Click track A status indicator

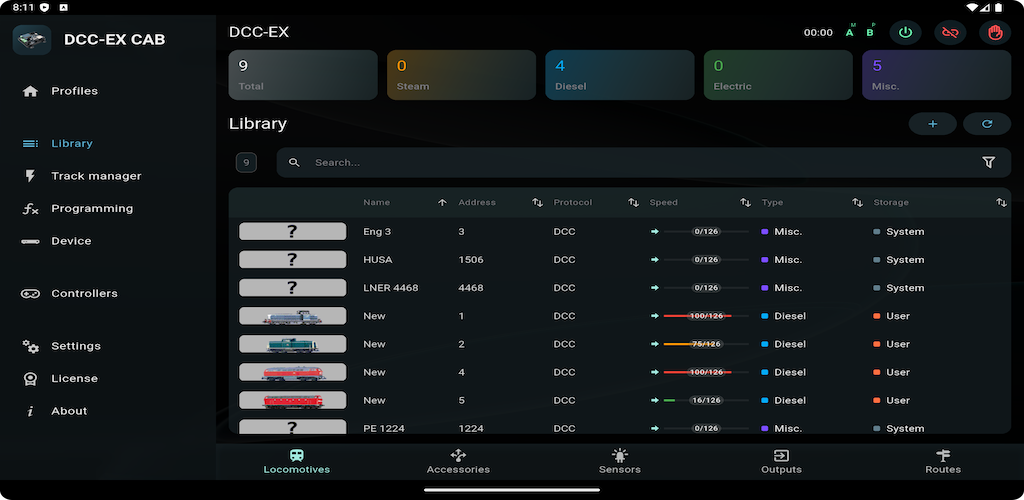click(850, 31)
